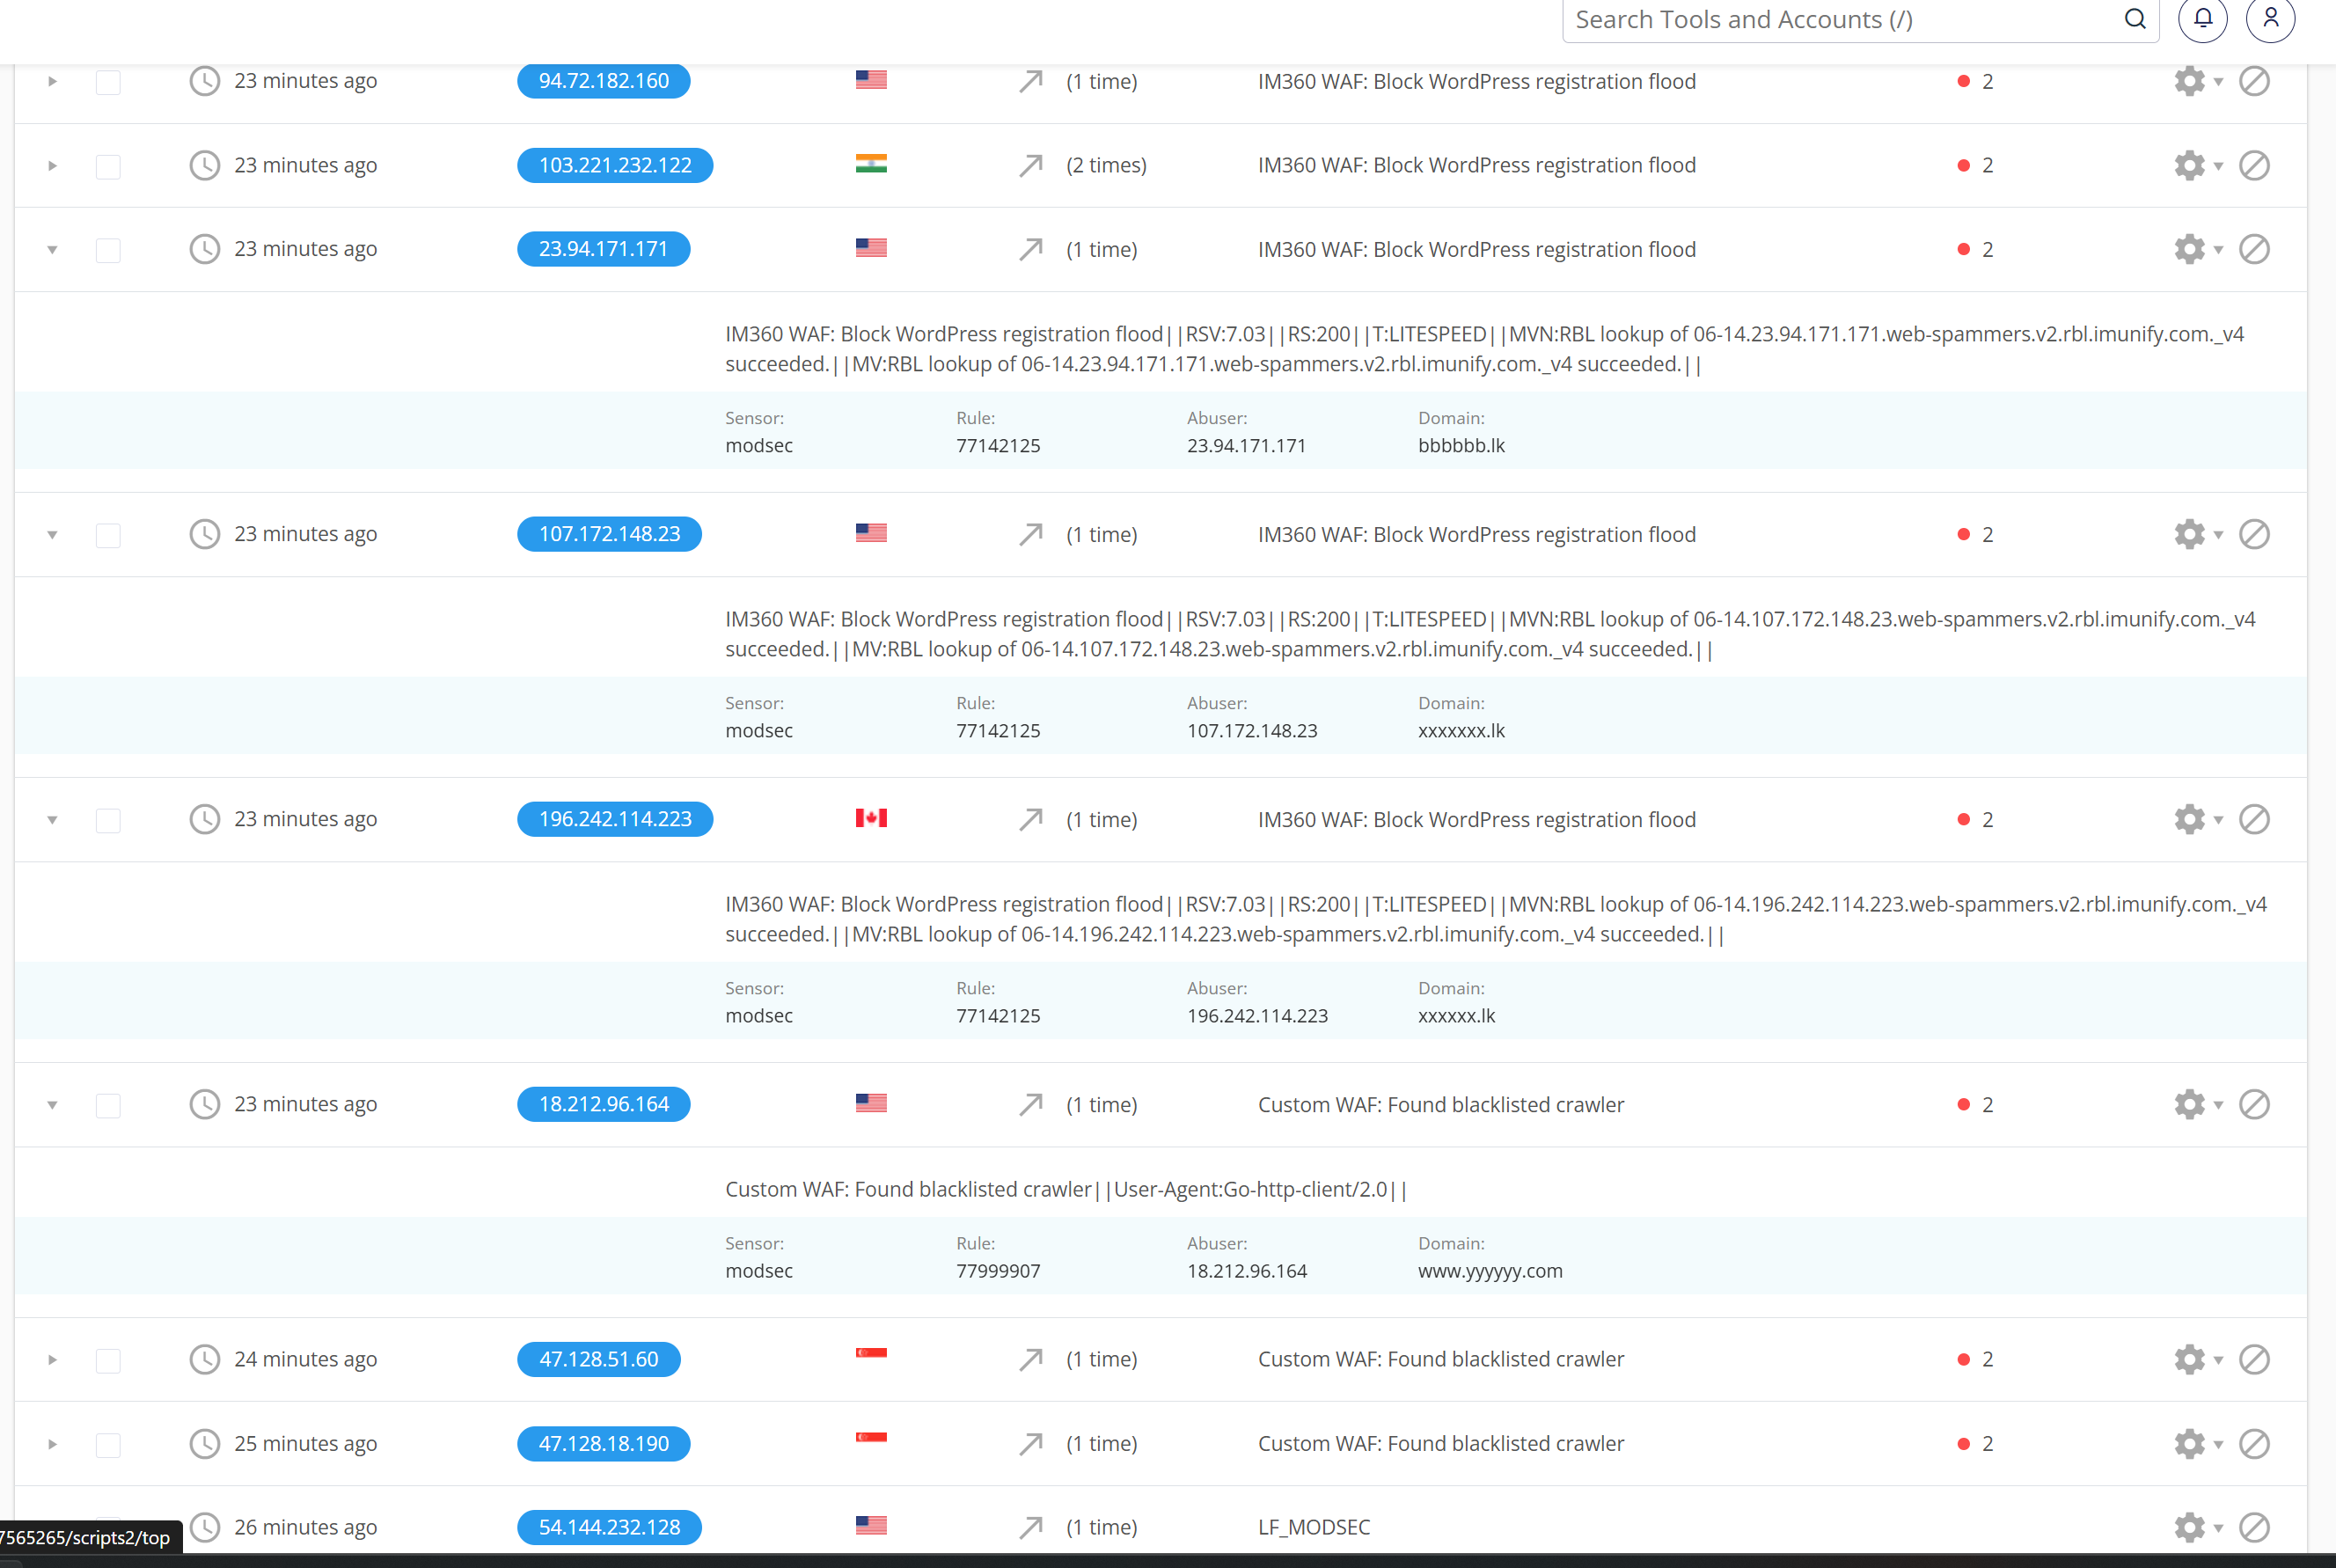The height and width of the screenshot is (1568, 2336).
Task: Click the 196.242.114.223 IP address badge
Action: 615,819
